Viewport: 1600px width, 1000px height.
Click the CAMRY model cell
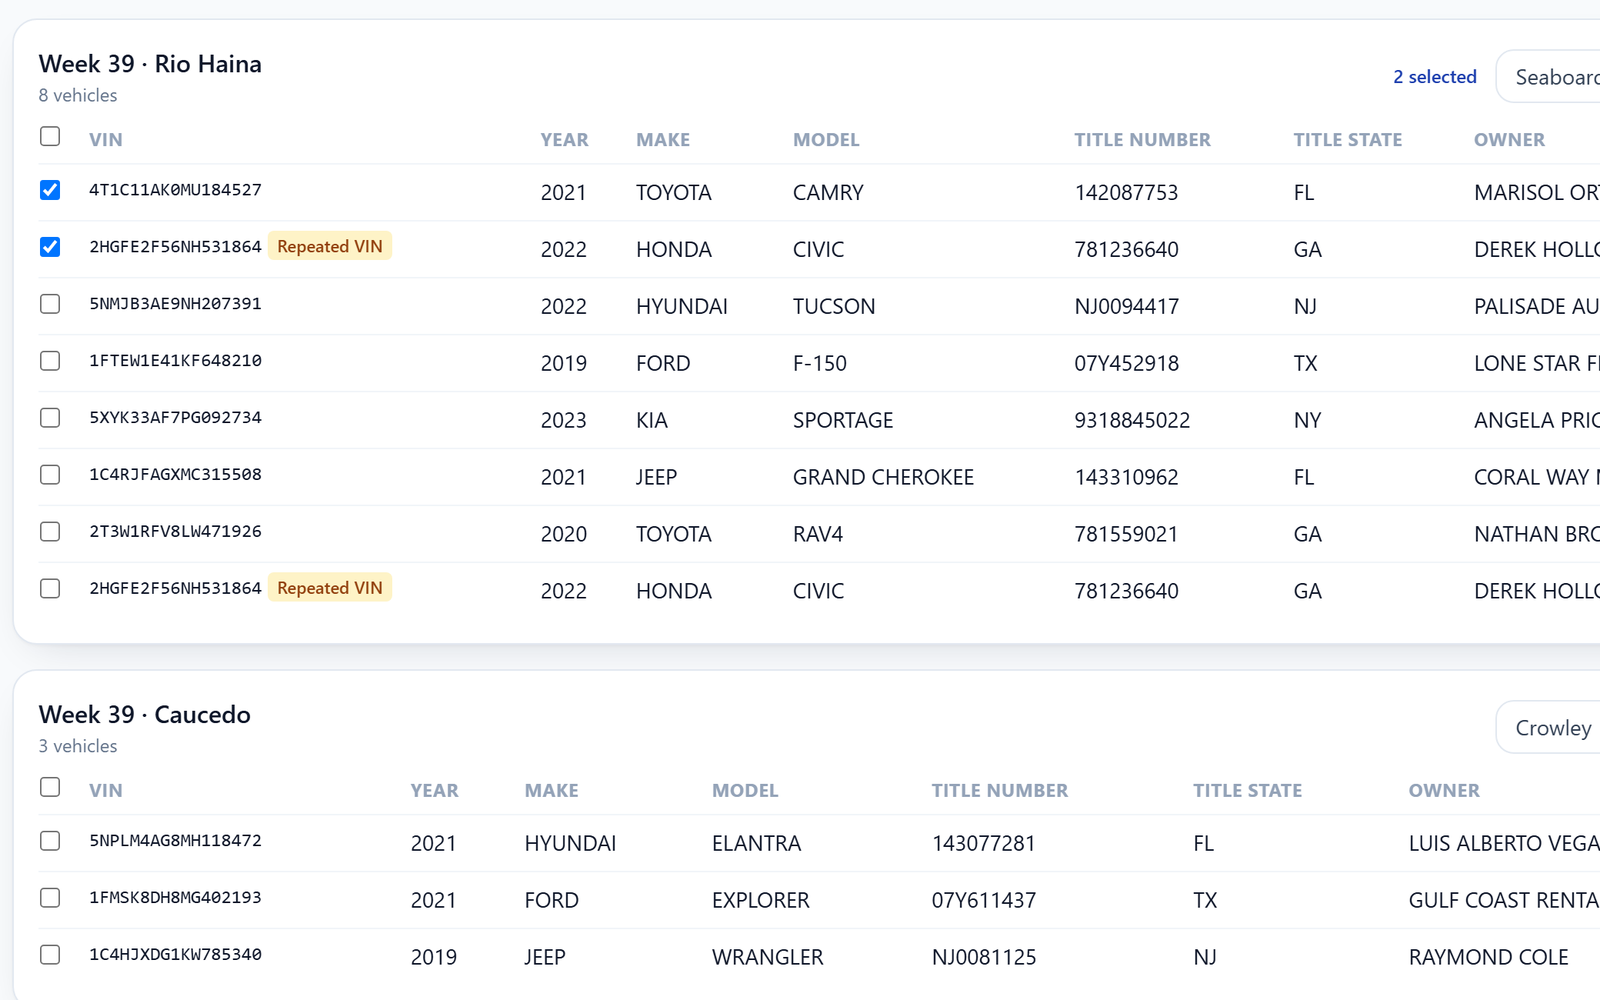pos(828,193)
